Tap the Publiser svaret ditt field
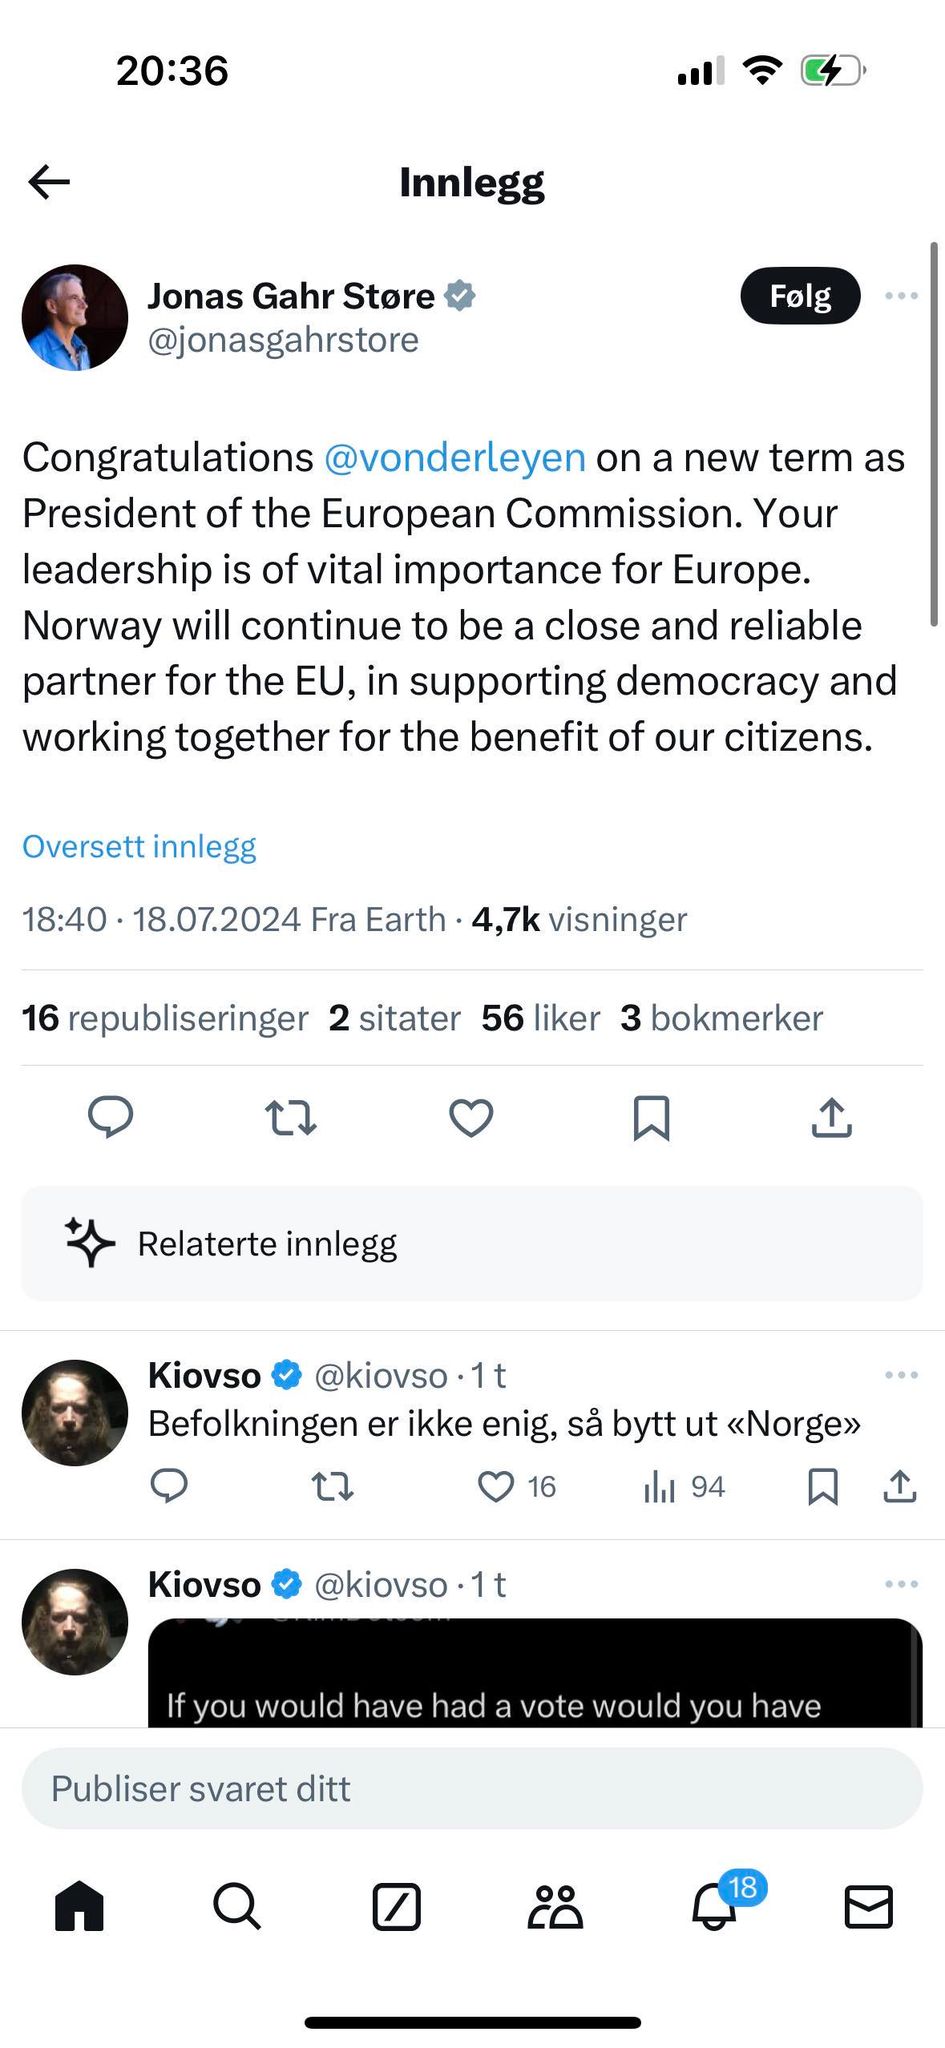The image size is (945, 2048). point(471,1789)
